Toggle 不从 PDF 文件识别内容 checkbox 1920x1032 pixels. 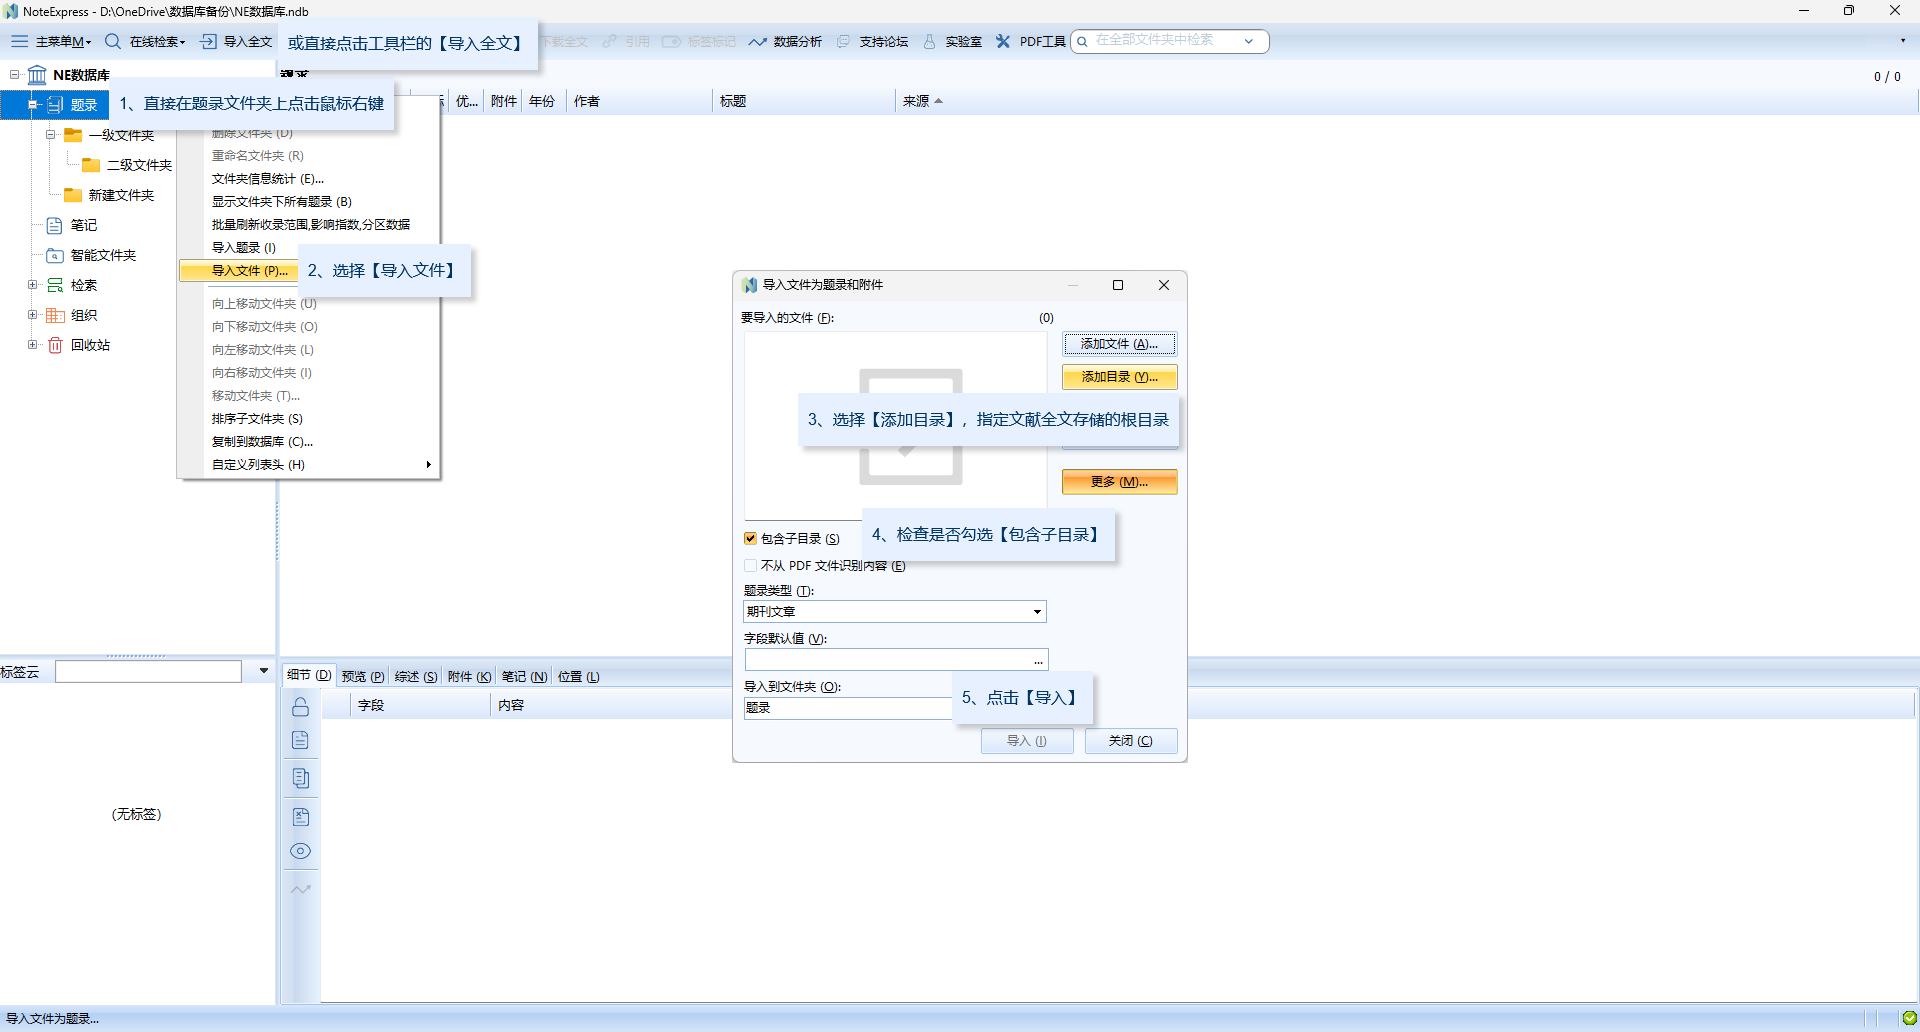click(x=750, y=565)
